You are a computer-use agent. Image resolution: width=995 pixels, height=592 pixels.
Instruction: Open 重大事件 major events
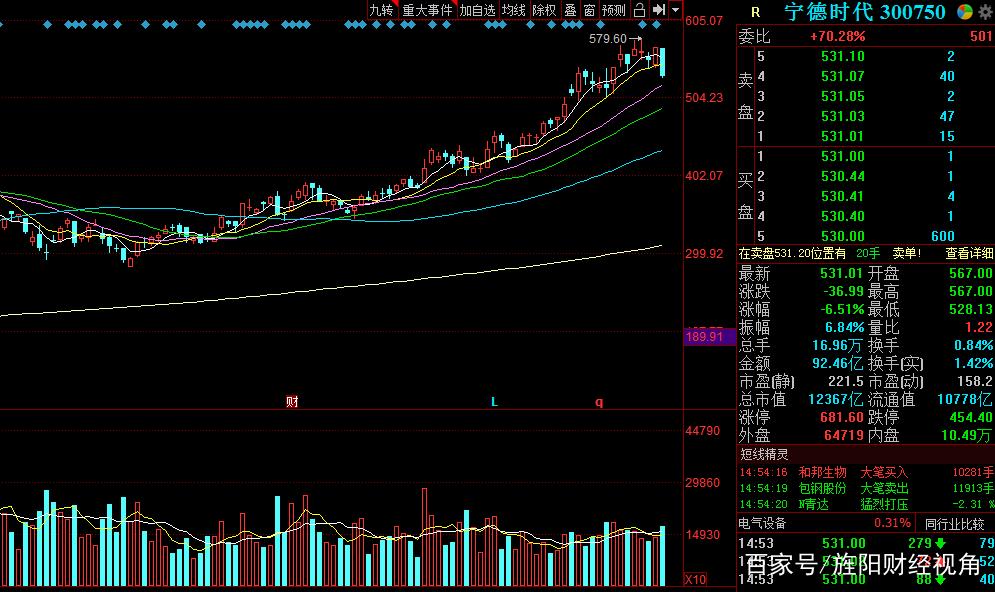[428, 10]
